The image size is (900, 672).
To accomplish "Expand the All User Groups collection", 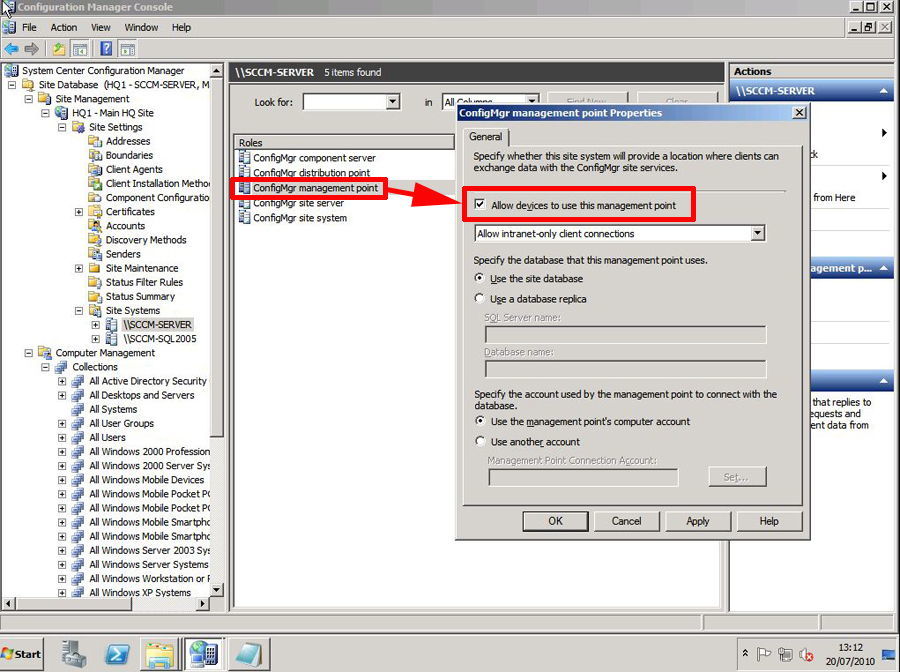I will [x=62, y=424].
